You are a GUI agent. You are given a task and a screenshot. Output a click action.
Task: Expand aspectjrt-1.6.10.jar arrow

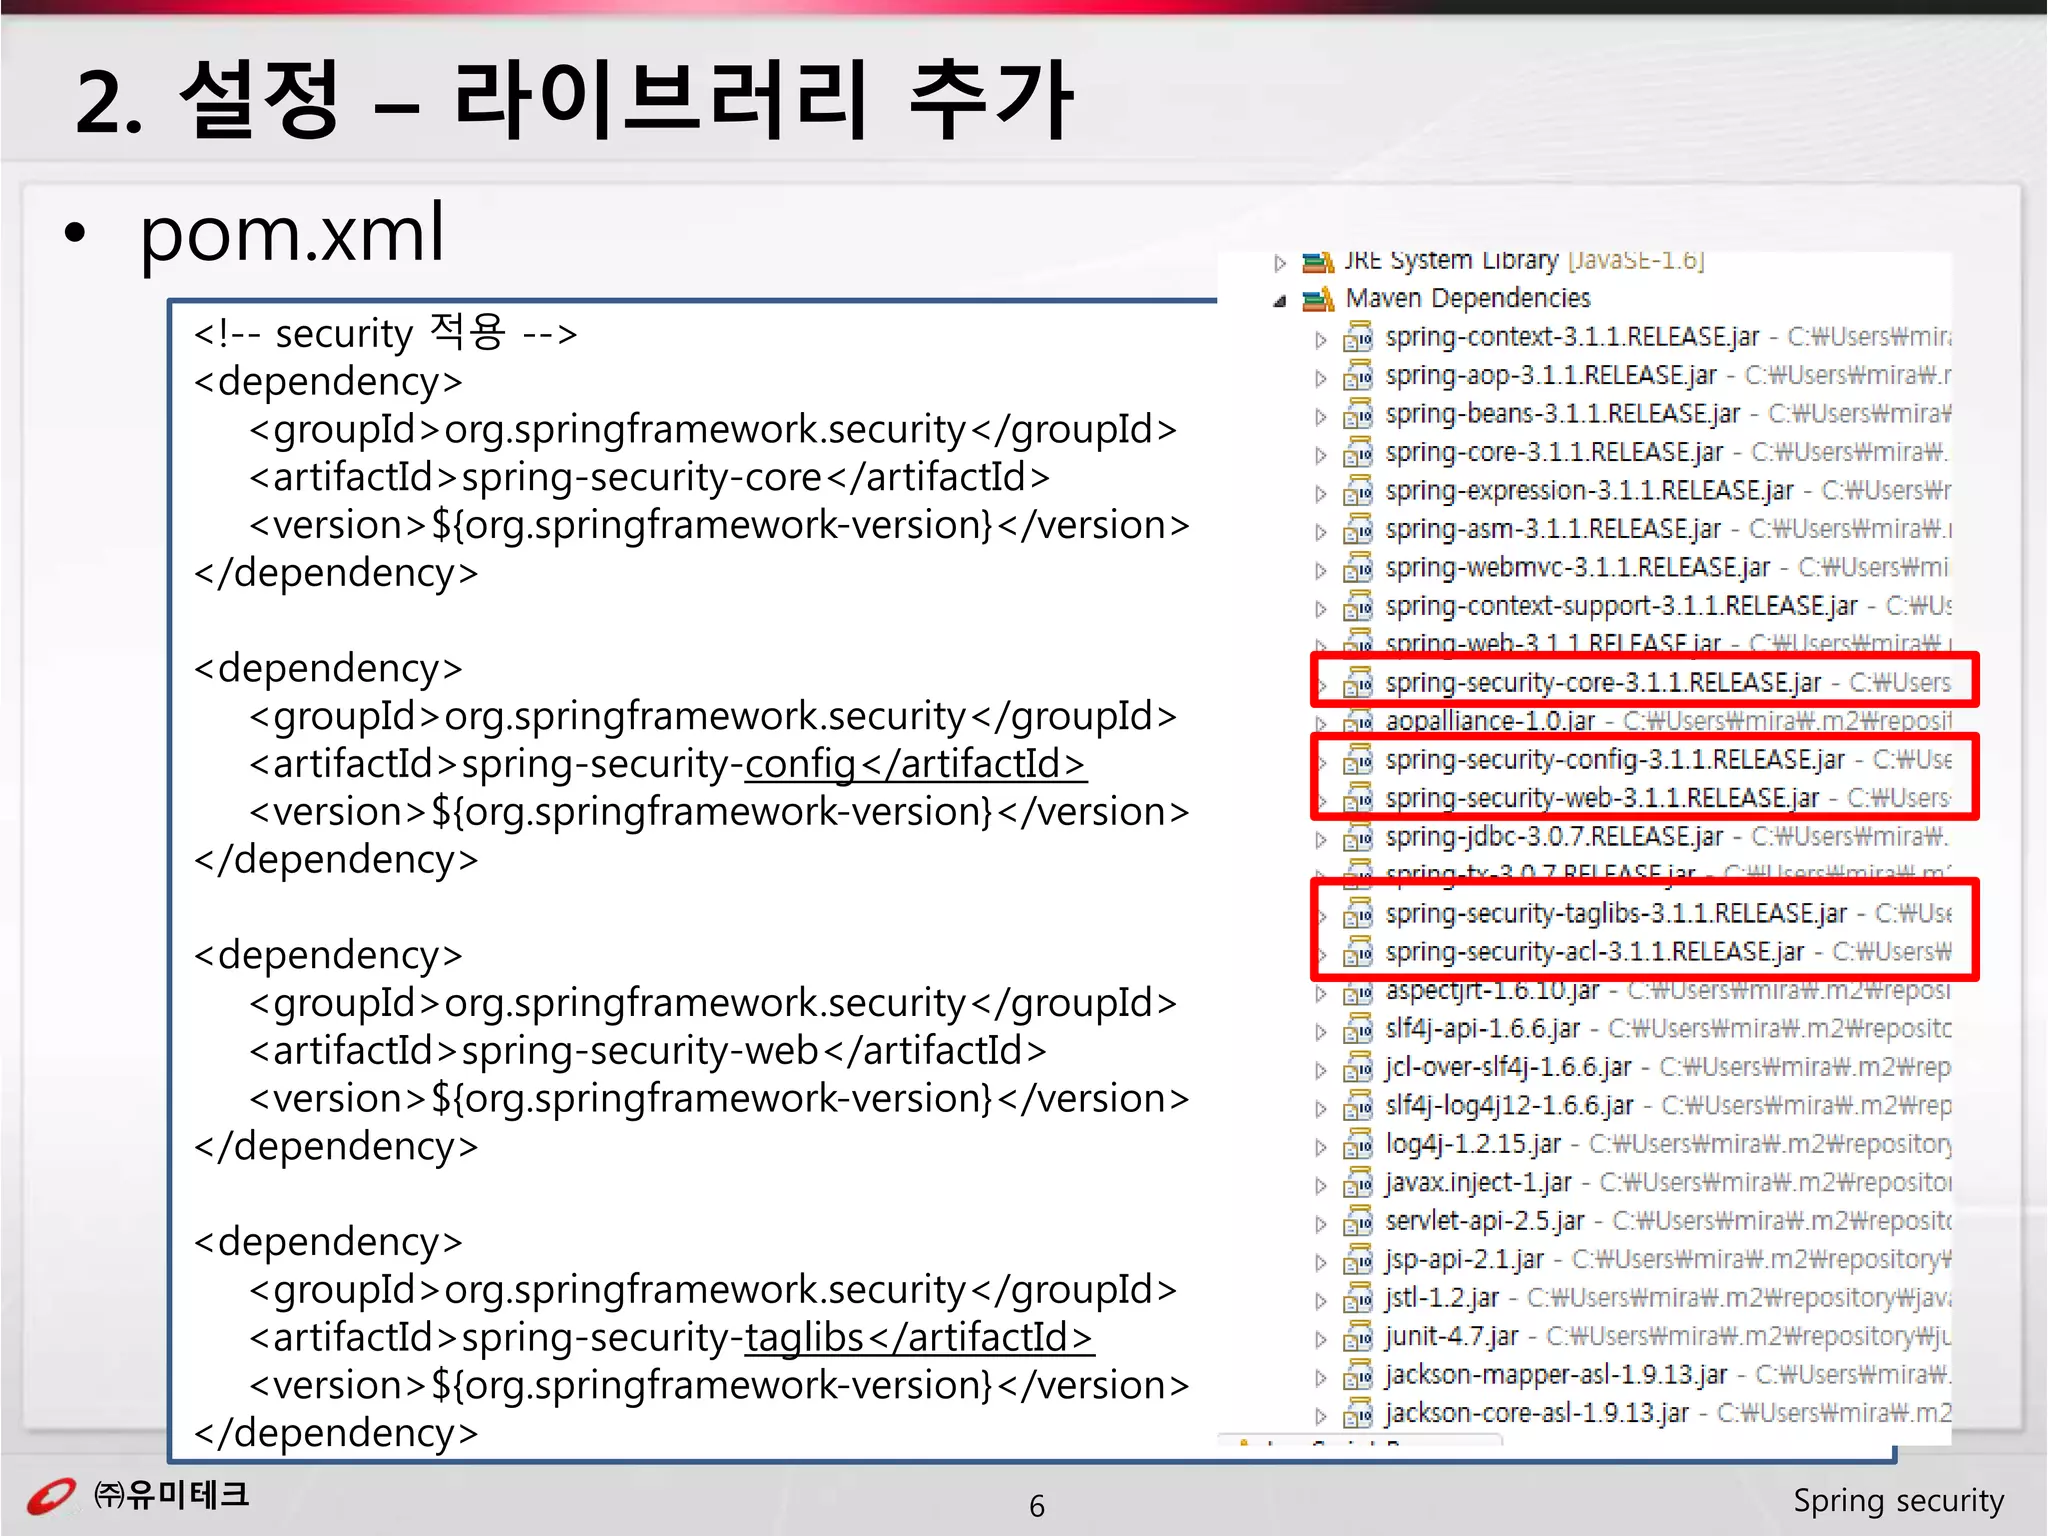1321,994
